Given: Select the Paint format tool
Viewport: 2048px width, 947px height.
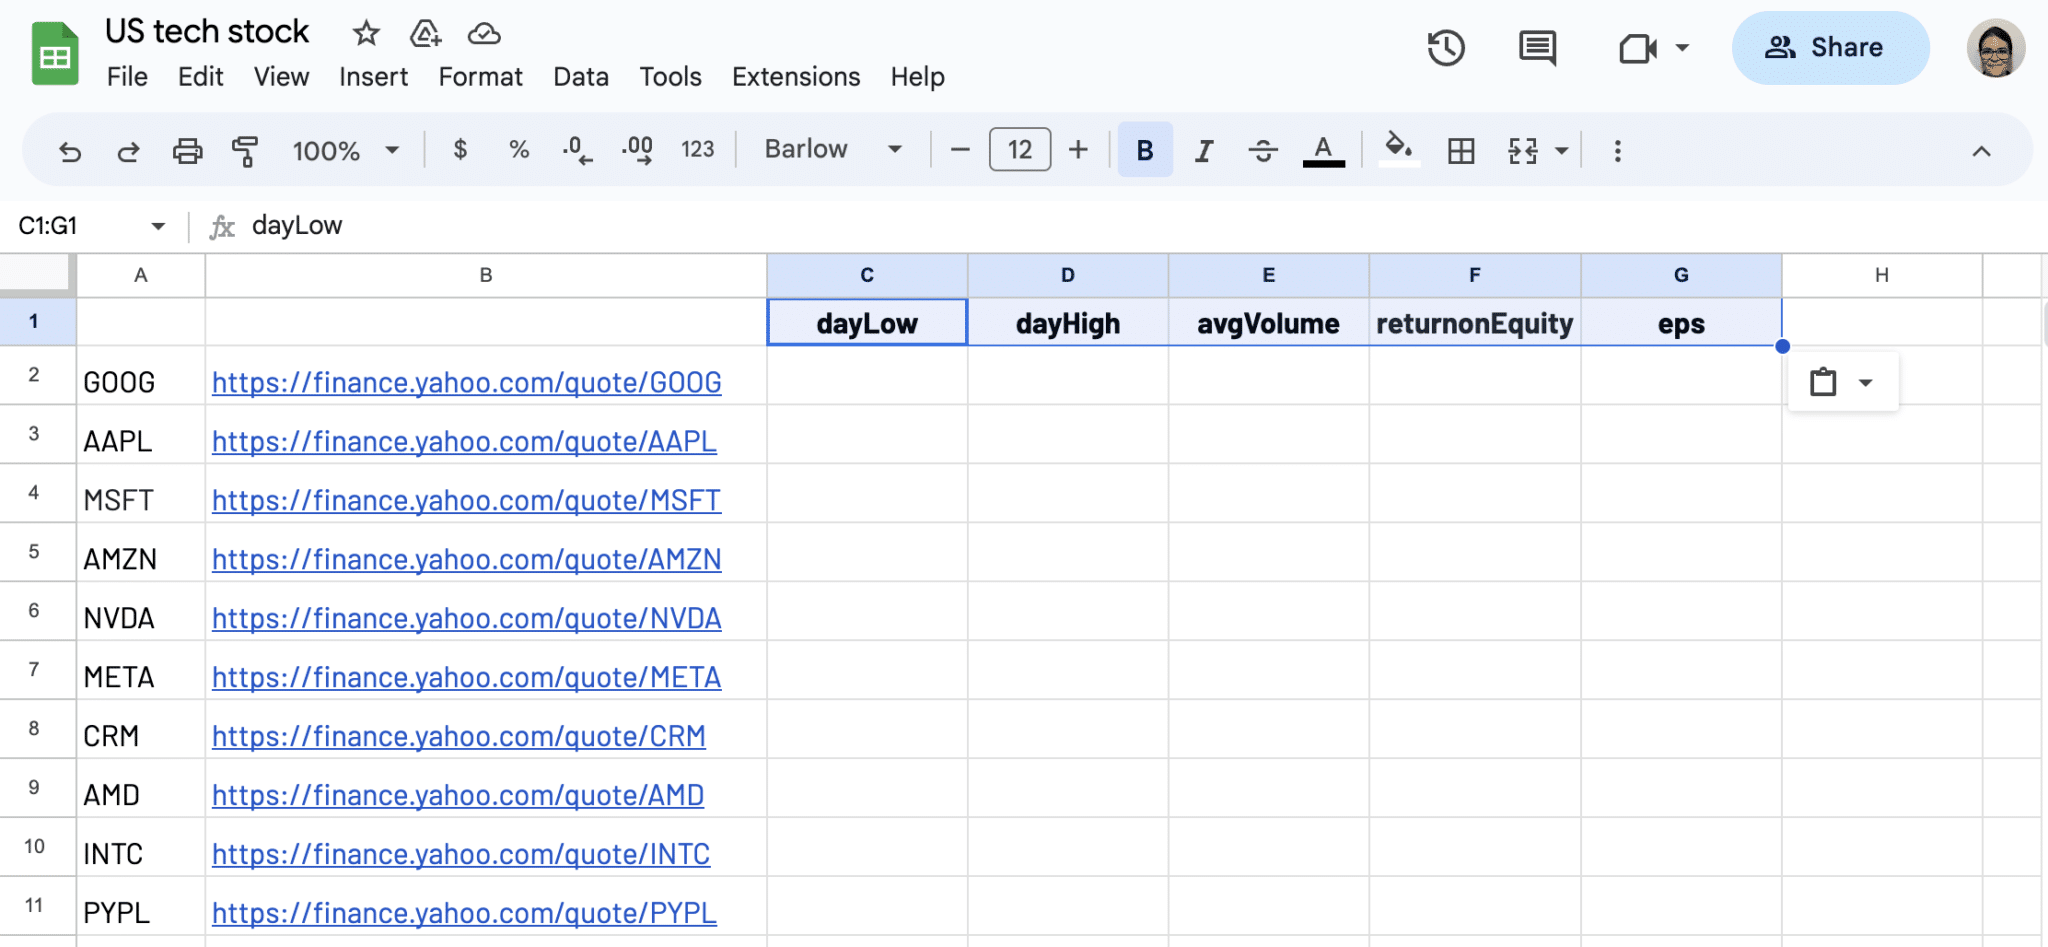Looking at the screenshot, I should (245, 149).
